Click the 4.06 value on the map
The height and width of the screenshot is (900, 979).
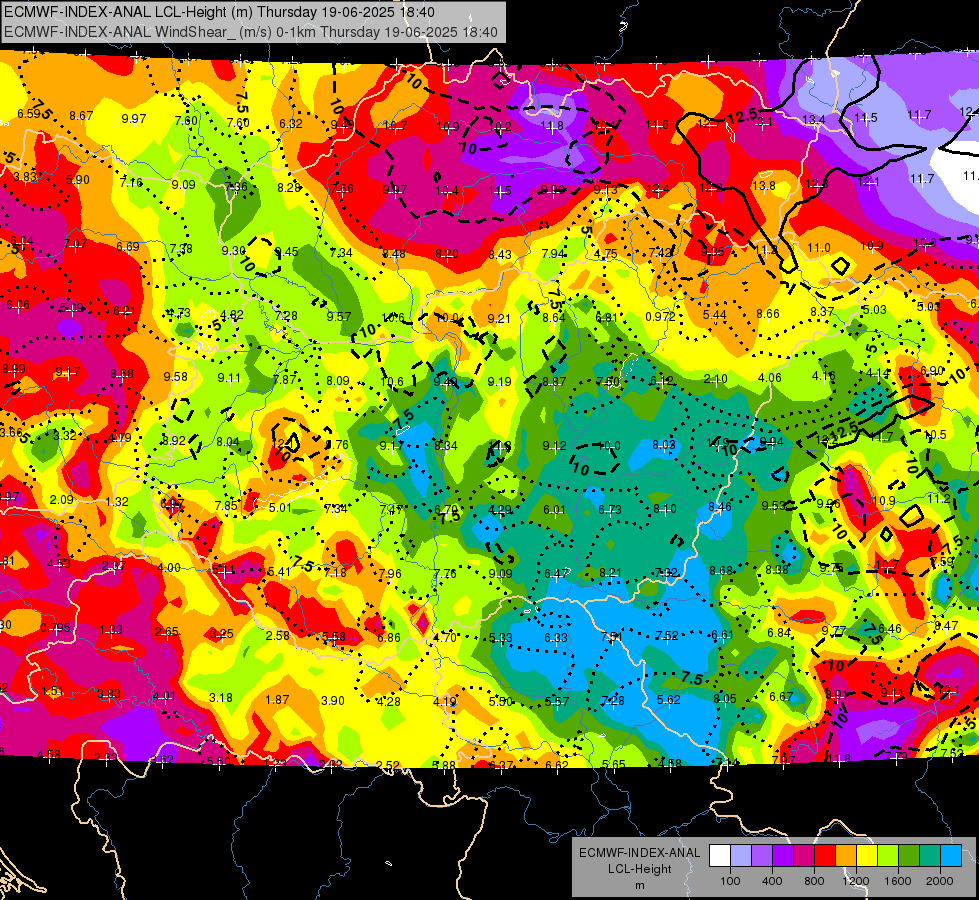coord(770,377)
